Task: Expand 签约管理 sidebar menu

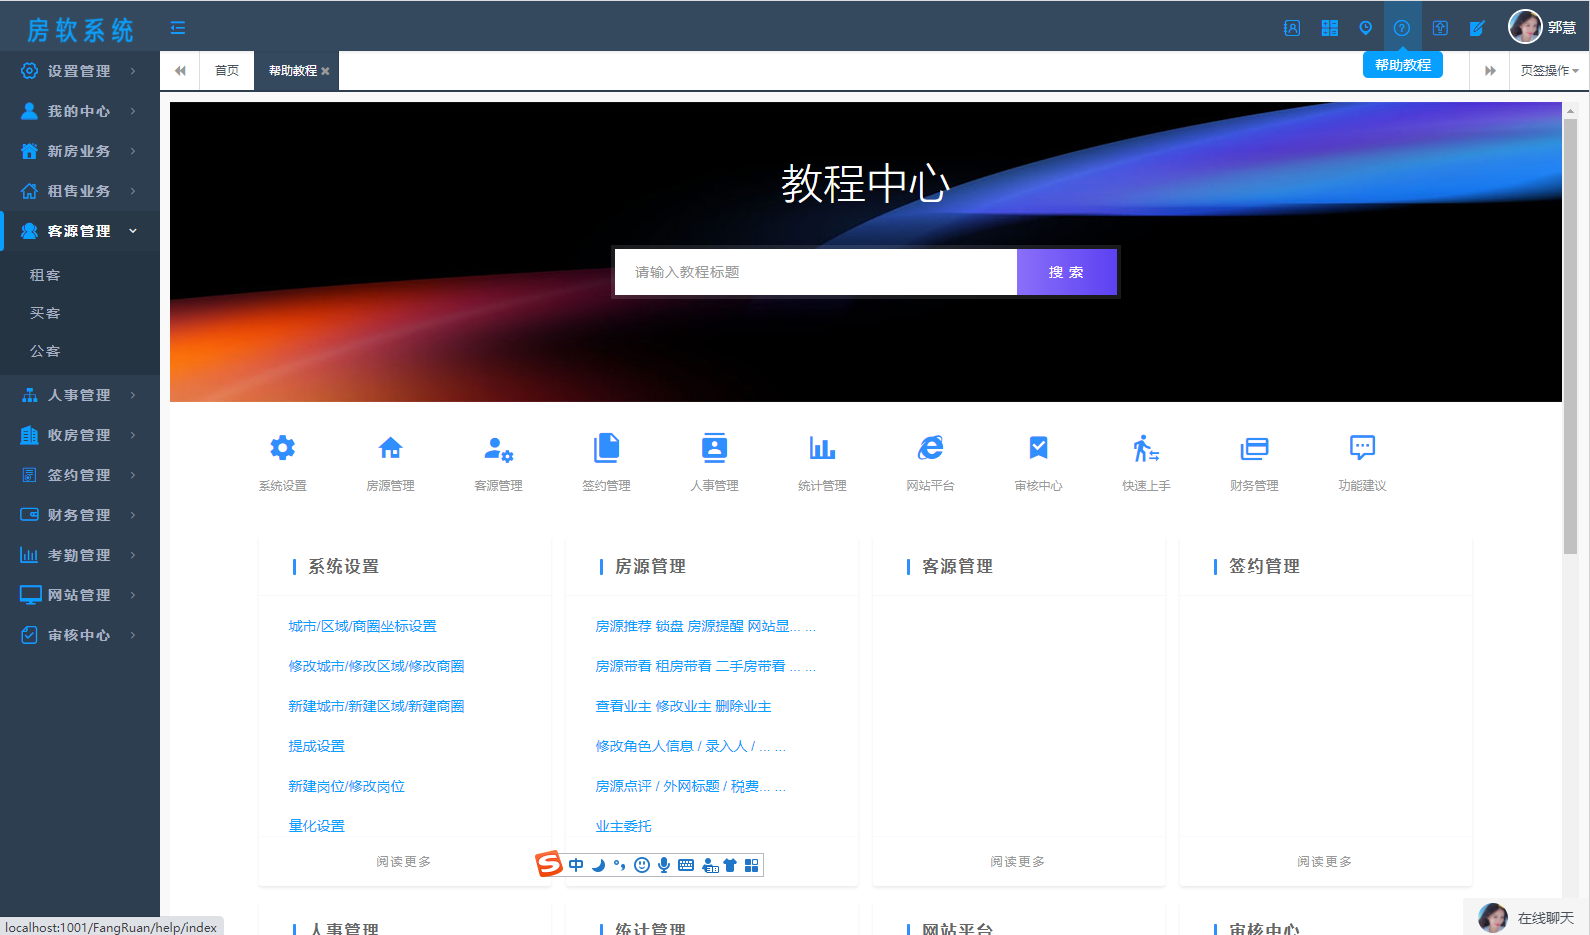Action: [x=80, y=475]
